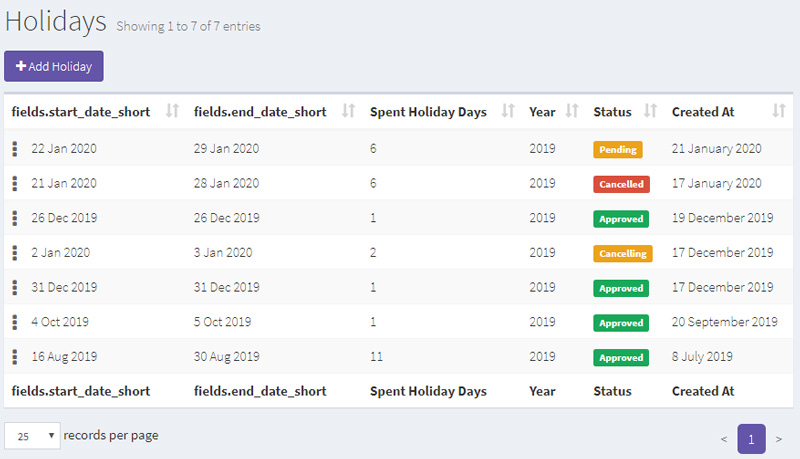Sort table by Year column
The width and height of the screenshot is (800, 459).
coord(572,111)
